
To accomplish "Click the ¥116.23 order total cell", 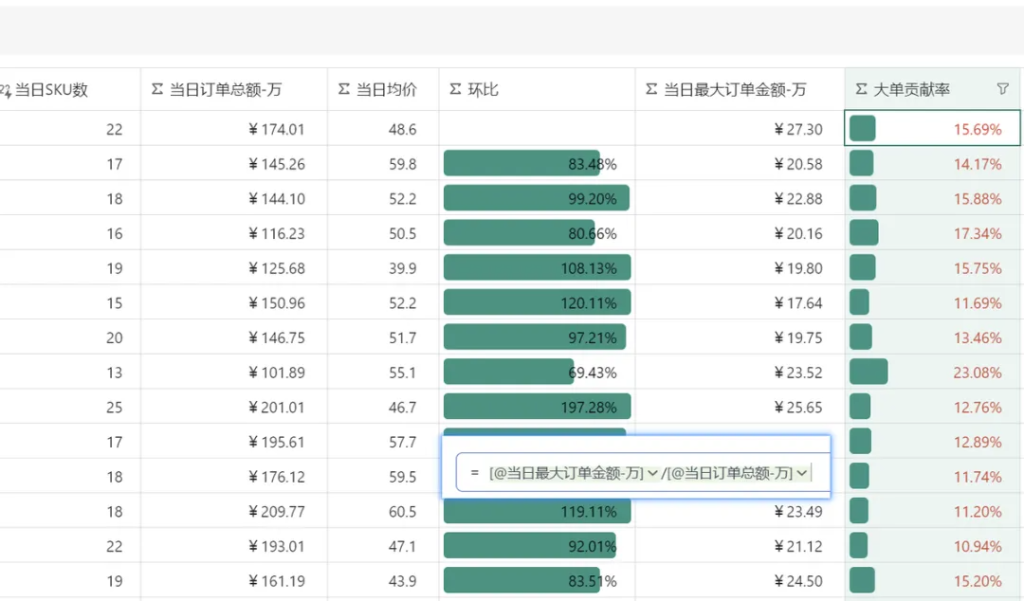I will point(234,233).
